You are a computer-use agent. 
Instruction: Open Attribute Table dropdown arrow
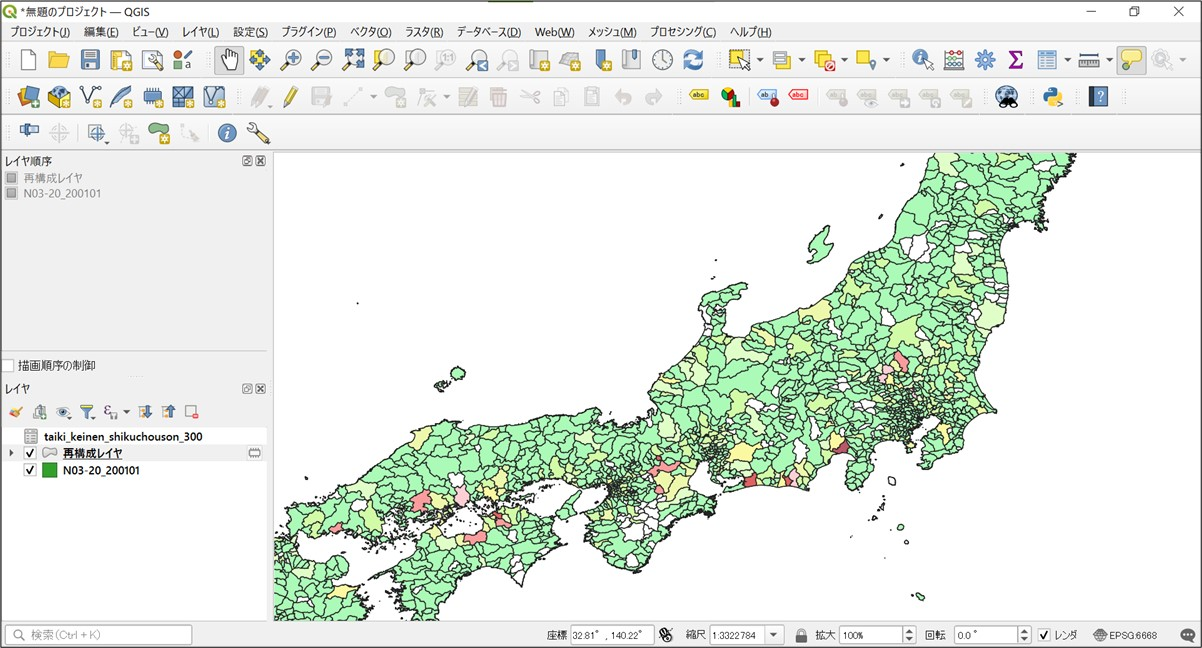click(x=1067, y=60)
